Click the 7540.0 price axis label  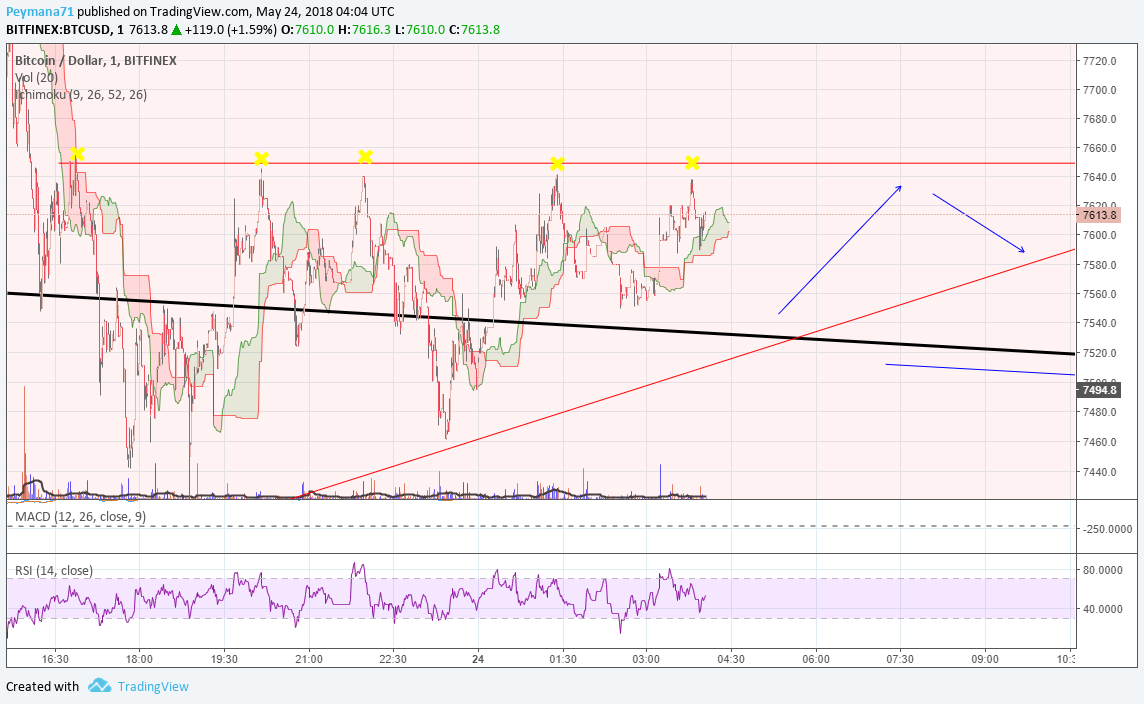click(x=1099, y=323)
